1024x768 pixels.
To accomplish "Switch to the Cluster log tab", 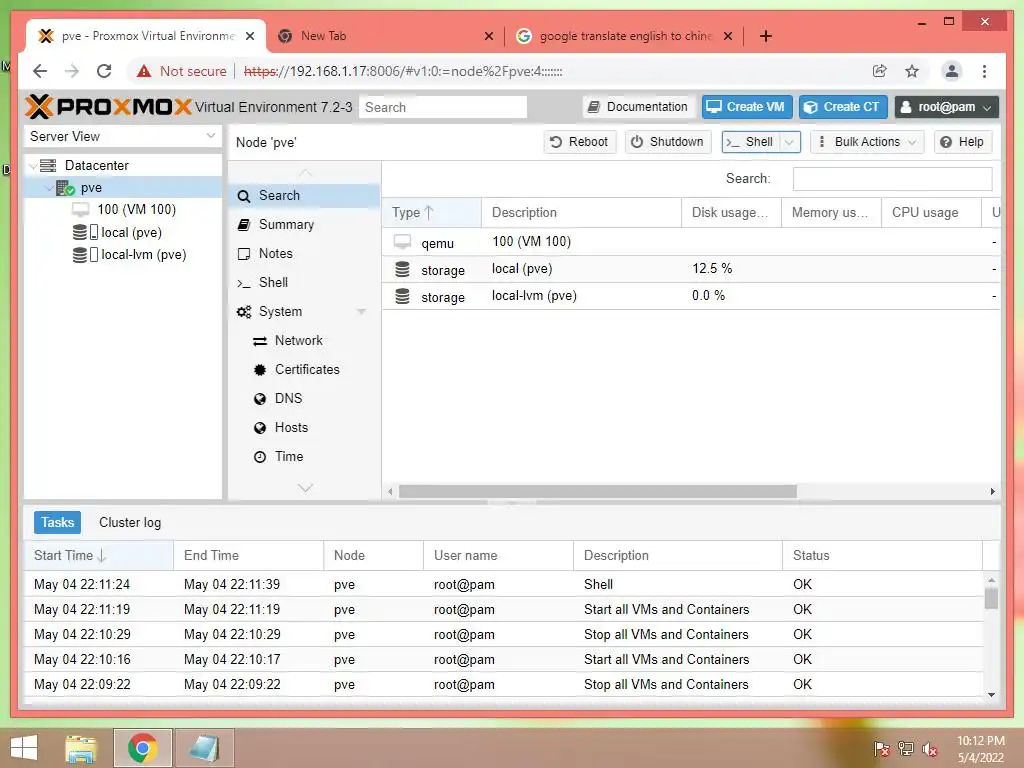I will click(x=130, y=522).
